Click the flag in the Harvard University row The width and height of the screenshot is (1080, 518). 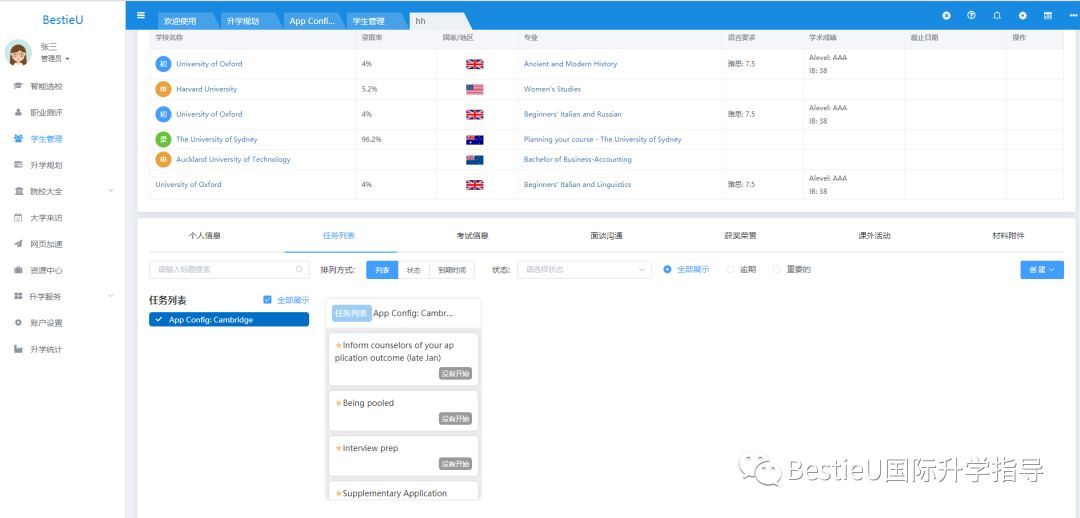(475, 89)
